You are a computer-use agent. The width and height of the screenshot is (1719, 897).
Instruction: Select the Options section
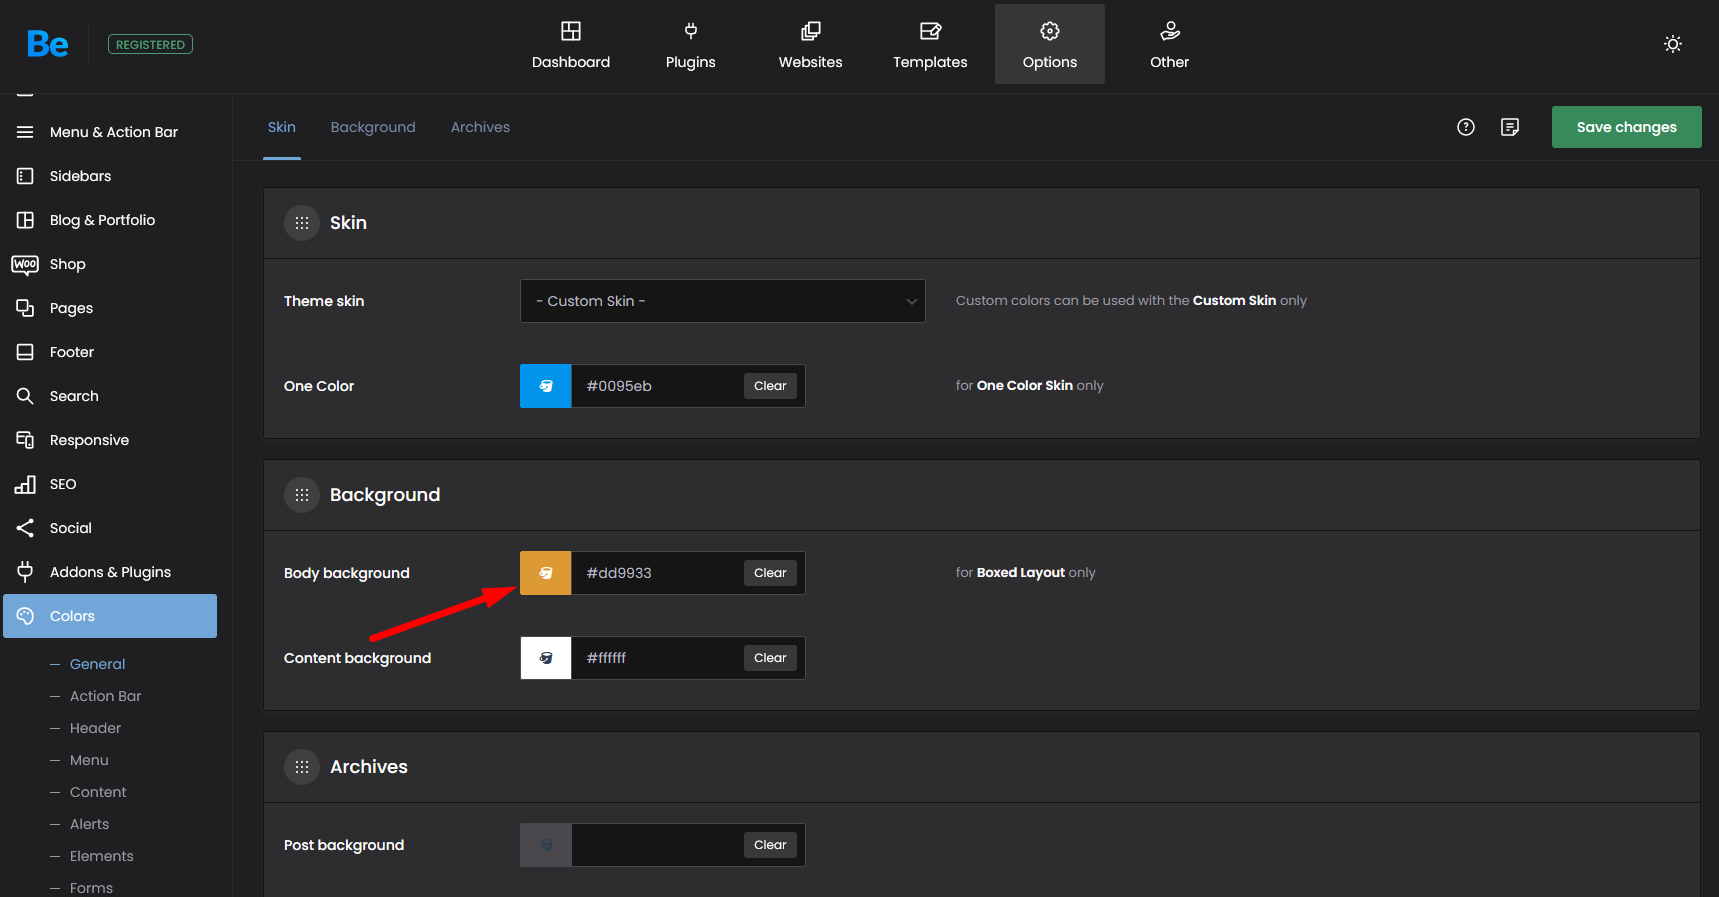tap(1050, 45)
